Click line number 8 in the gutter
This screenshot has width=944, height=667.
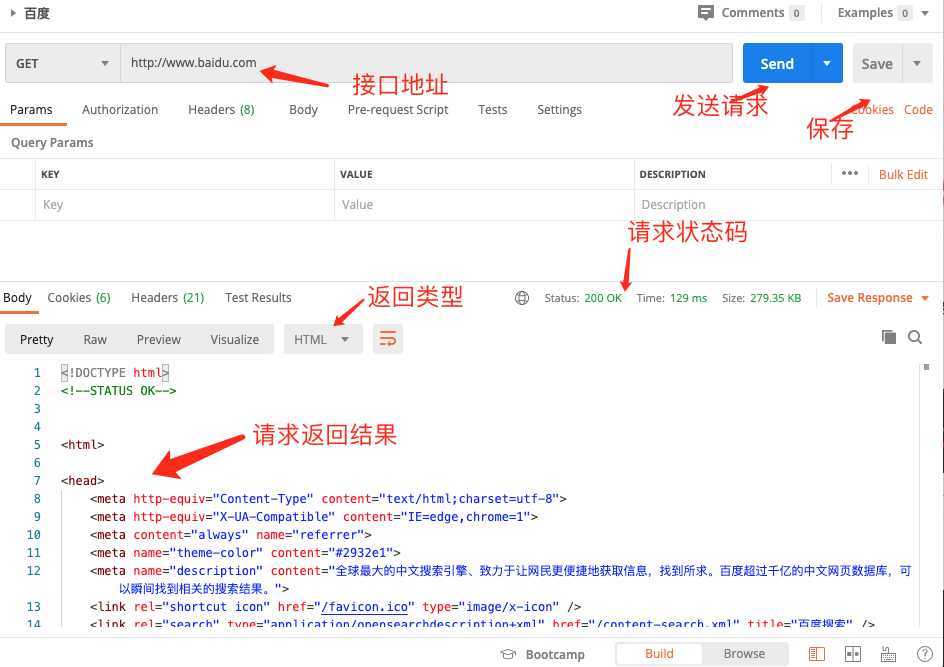pyautogui.click(x=37, y=498)
